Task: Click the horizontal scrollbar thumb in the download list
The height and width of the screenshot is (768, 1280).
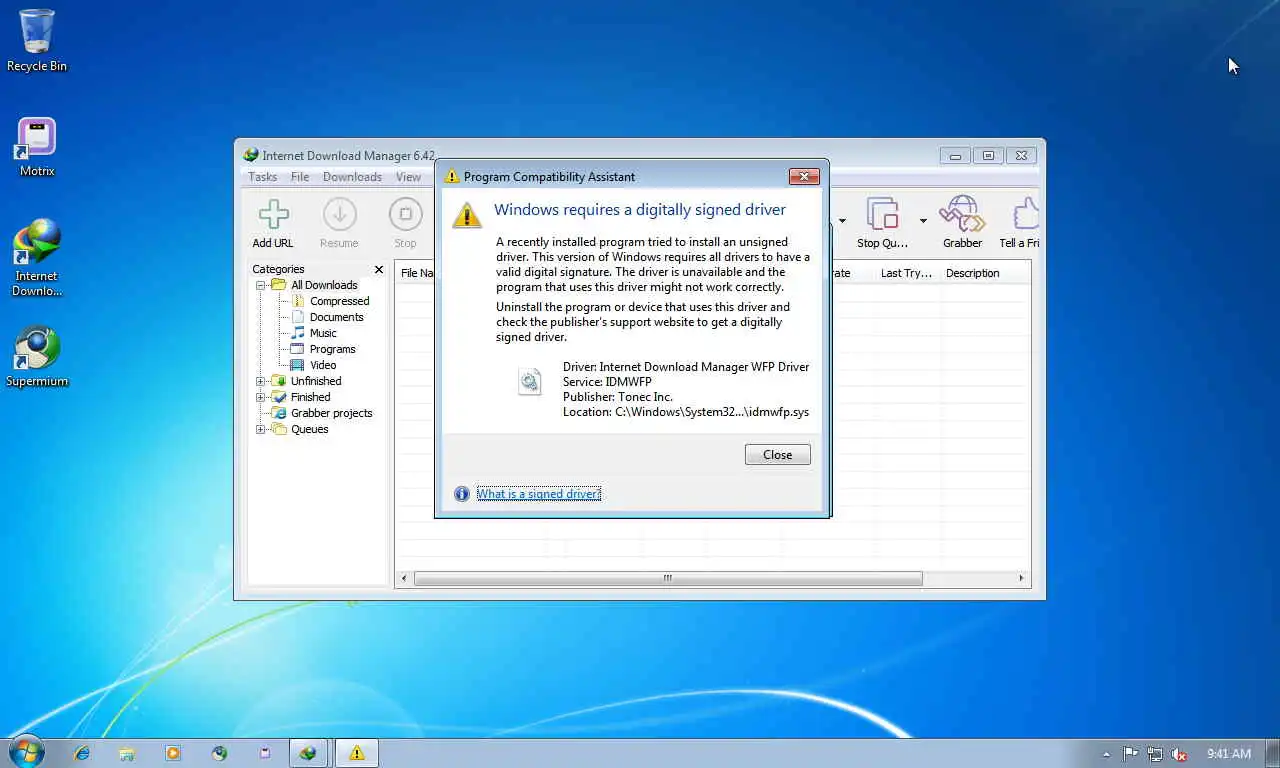Action: tap(668, 578)
